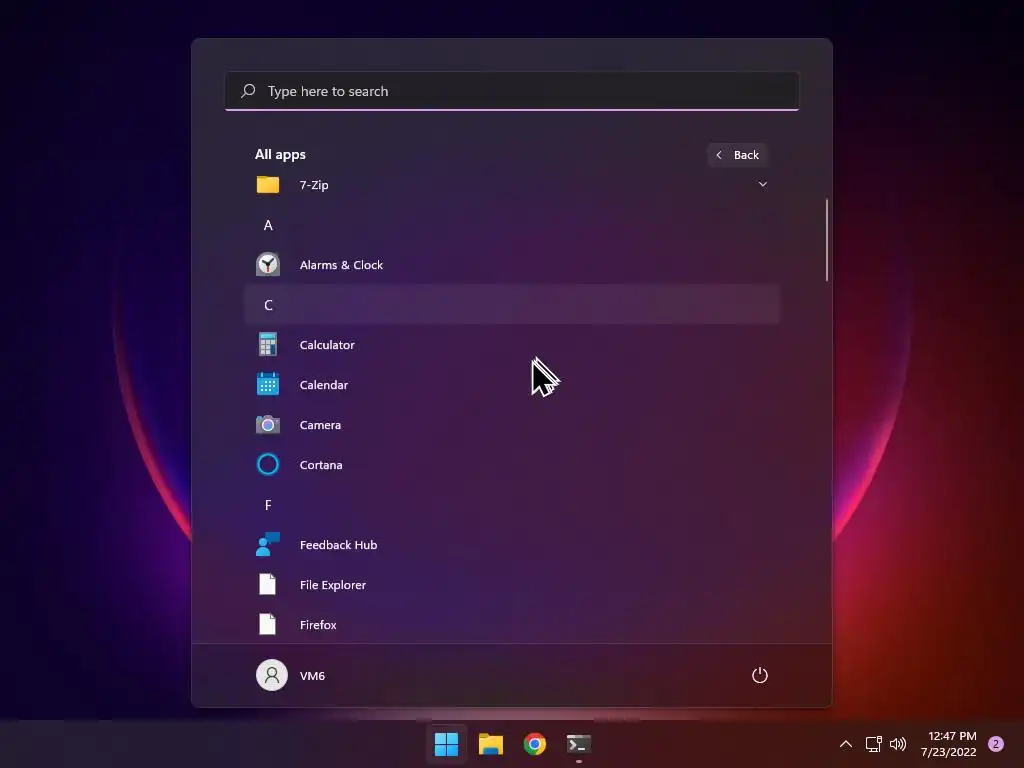Screen dimensions: 1024x768
Task: Select the "Firefox" label text
Action: tap(318, 624)
